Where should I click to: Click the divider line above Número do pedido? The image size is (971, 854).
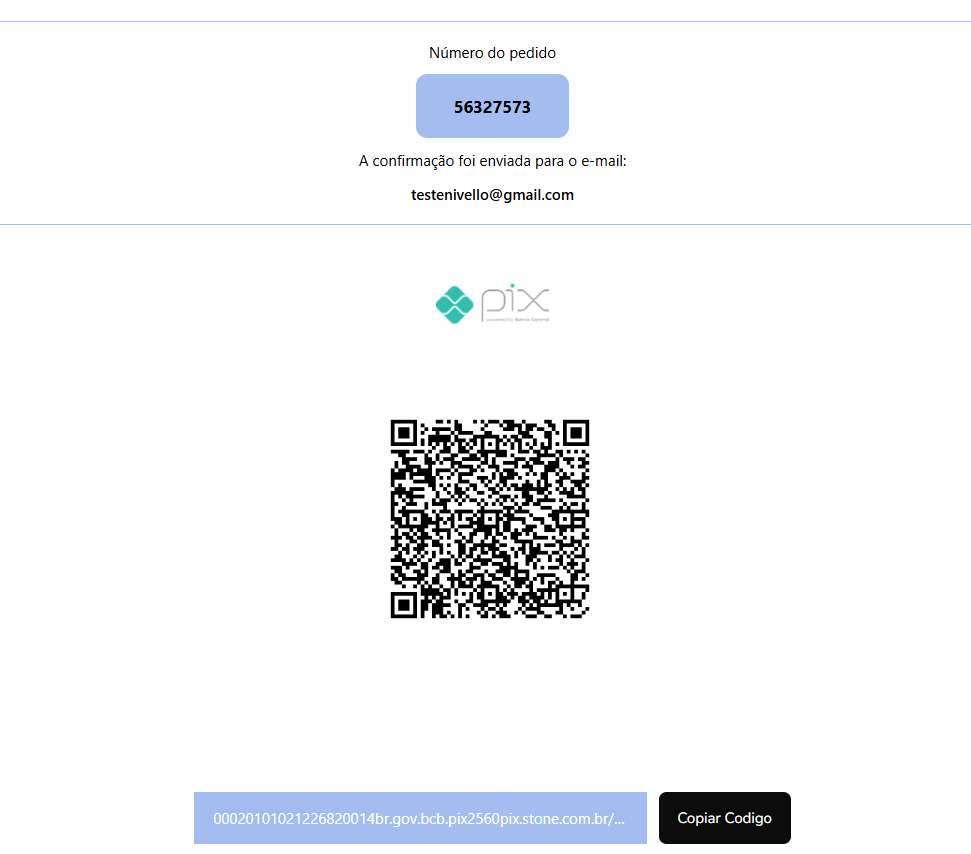[486, 22]
